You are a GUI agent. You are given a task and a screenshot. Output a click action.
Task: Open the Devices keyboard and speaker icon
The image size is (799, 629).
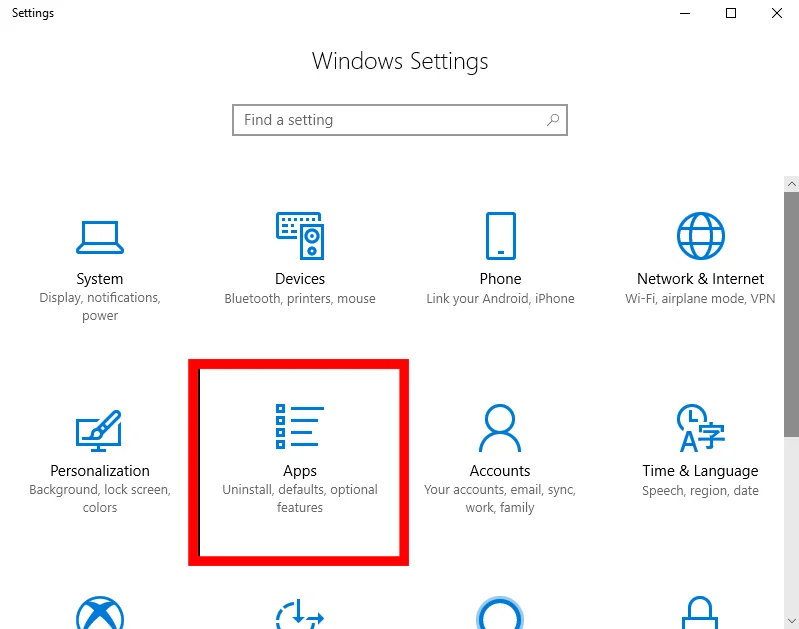point(300,235)
